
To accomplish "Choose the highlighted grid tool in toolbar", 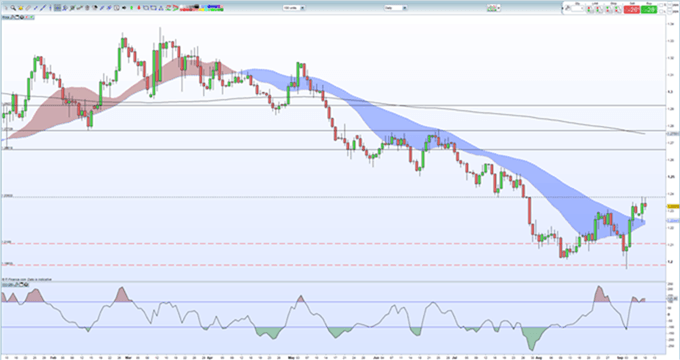I will (x=57, y=8).
